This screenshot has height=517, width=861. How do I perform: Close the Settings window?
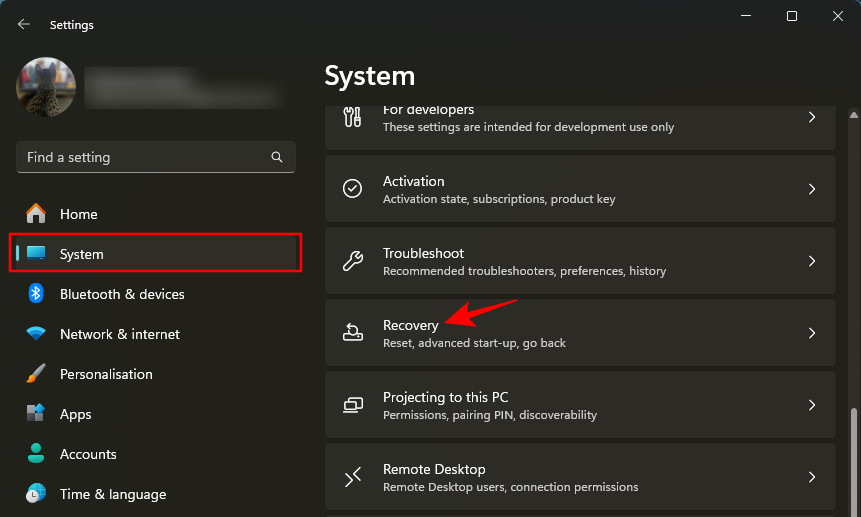(837, 16)
